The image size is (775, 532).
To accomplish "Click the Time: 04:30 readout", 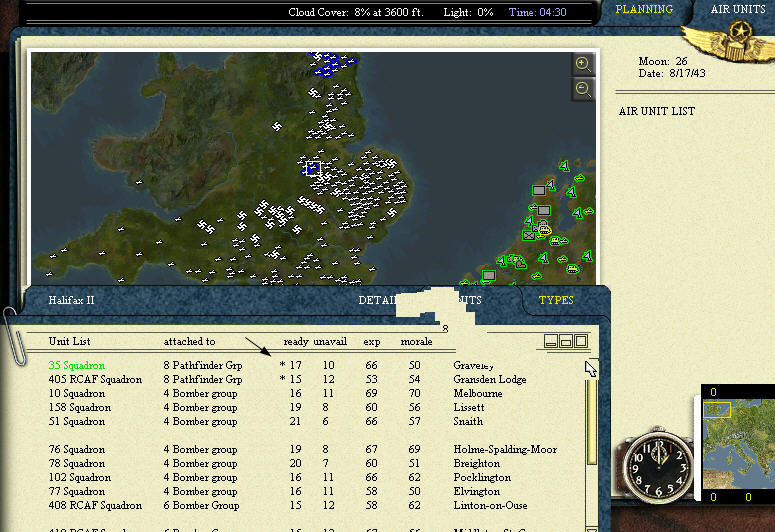I will point(537,12).
